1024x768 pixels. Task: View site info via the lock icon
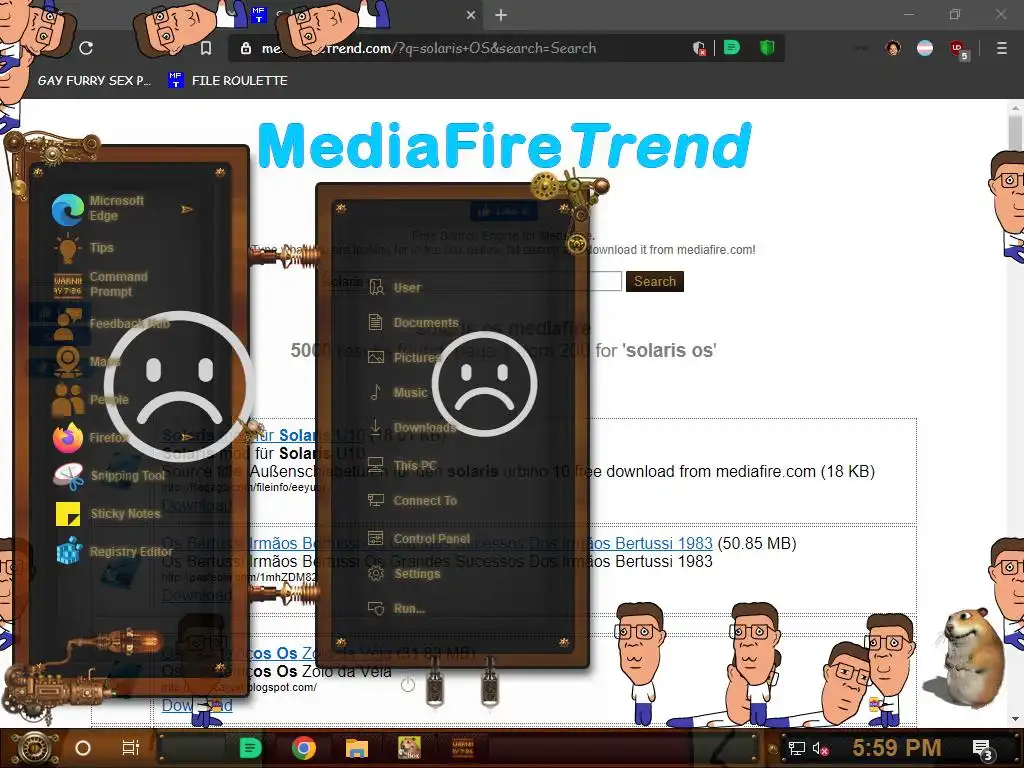point(246,48)
